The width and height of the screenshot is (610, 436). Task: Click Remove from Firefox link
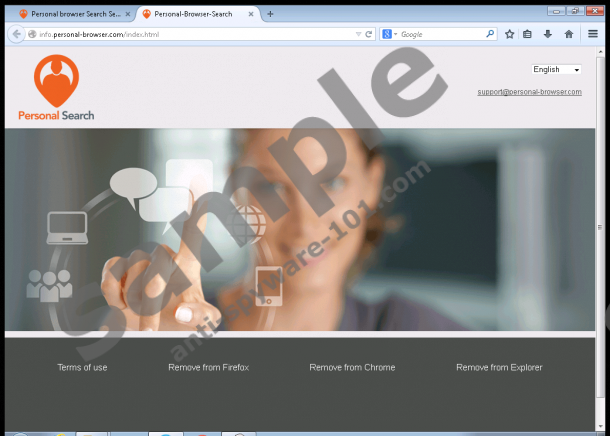click(x=208, y=367)
